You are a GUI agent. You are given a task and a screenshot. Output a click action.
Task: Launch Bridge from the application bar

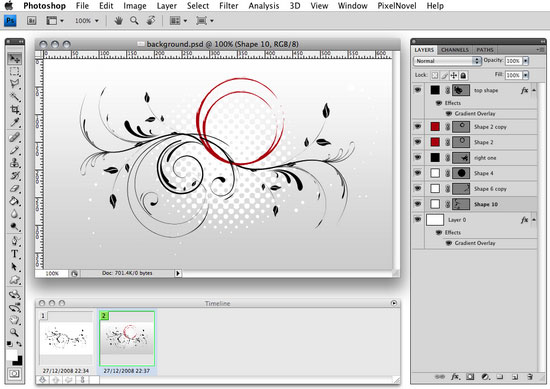(32, 21)
